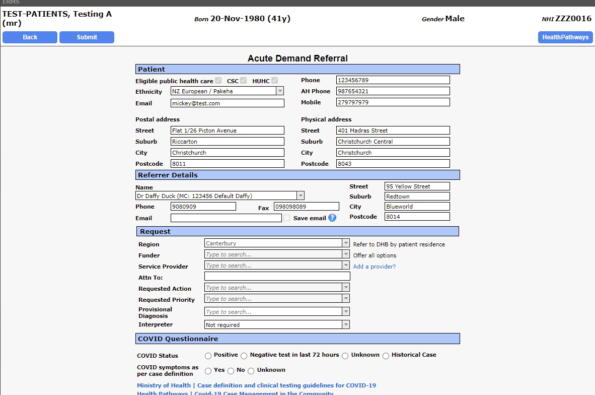Screen dimensions: 595x395
Task: Expand the Funder dropdown
Action: point(345,254)
